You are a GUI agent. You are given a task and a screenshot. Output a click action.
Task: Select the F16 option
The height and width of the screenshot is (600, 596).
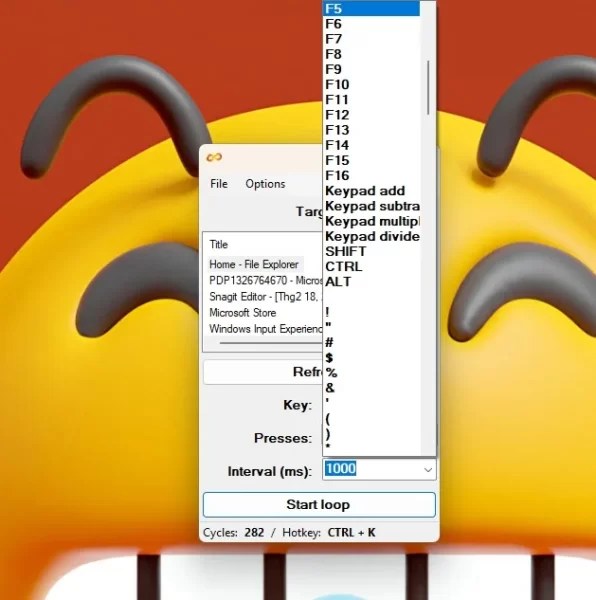371,175
